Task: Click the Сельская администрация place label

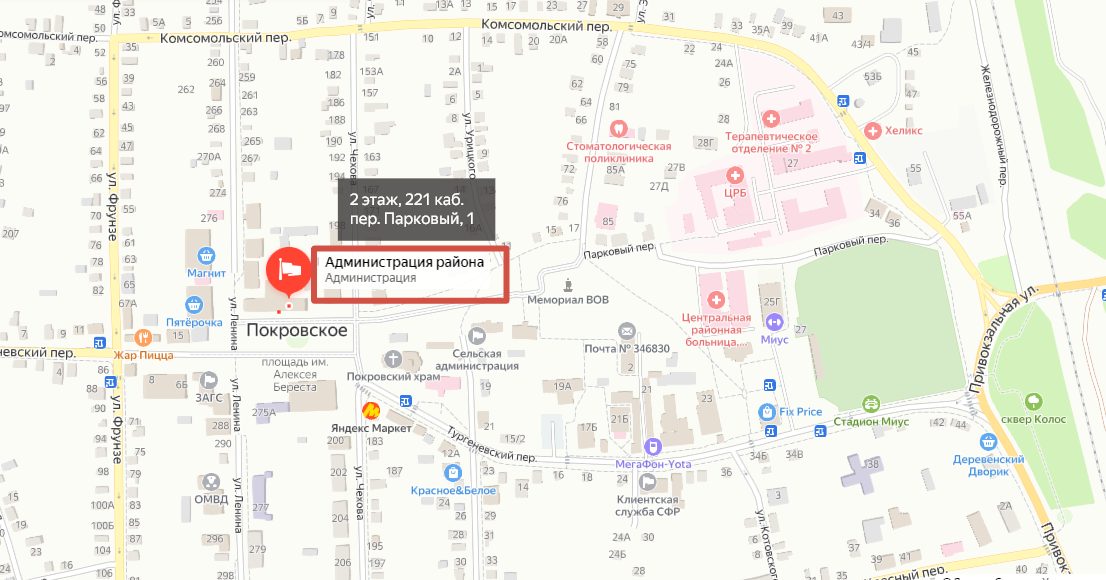Action: (x=477, y=360)
